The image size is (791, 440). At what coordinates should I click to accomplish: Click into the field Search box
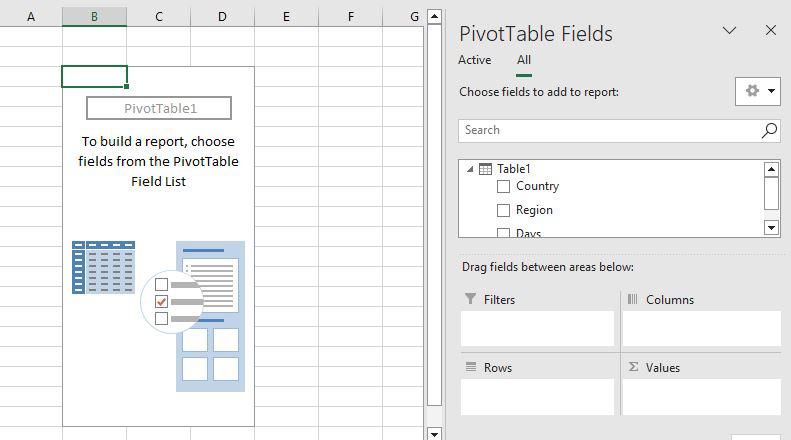click(610, 130)
